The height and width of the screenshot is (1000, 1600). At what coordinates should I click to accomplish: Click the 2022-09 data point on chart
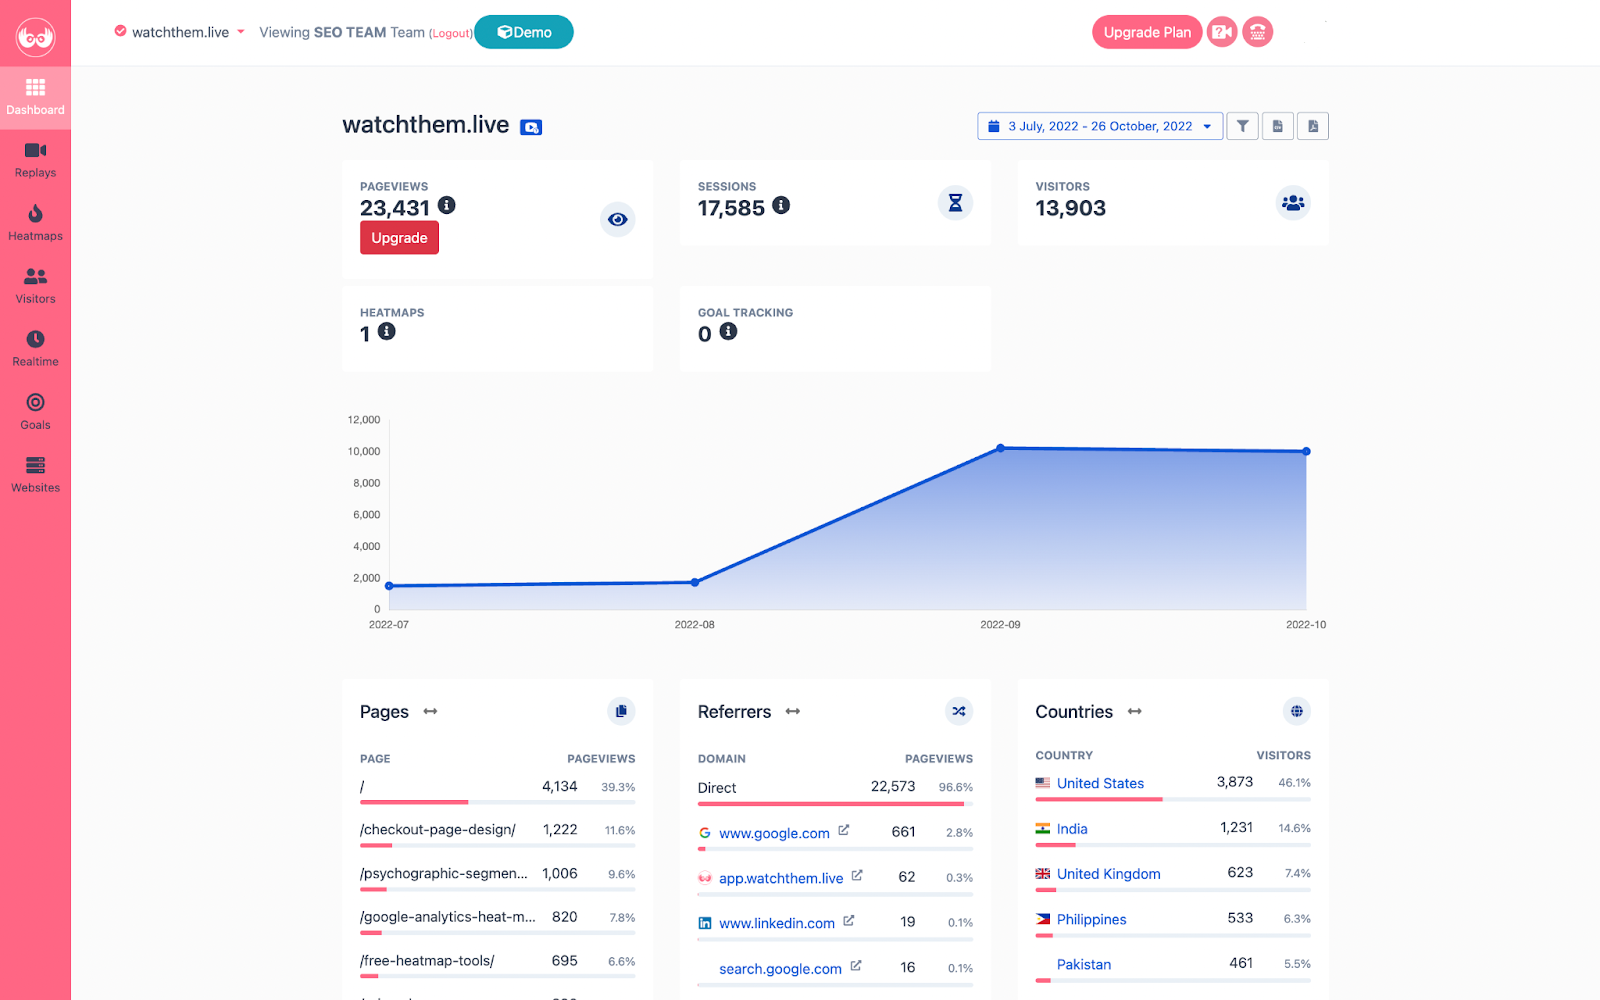1000,448
